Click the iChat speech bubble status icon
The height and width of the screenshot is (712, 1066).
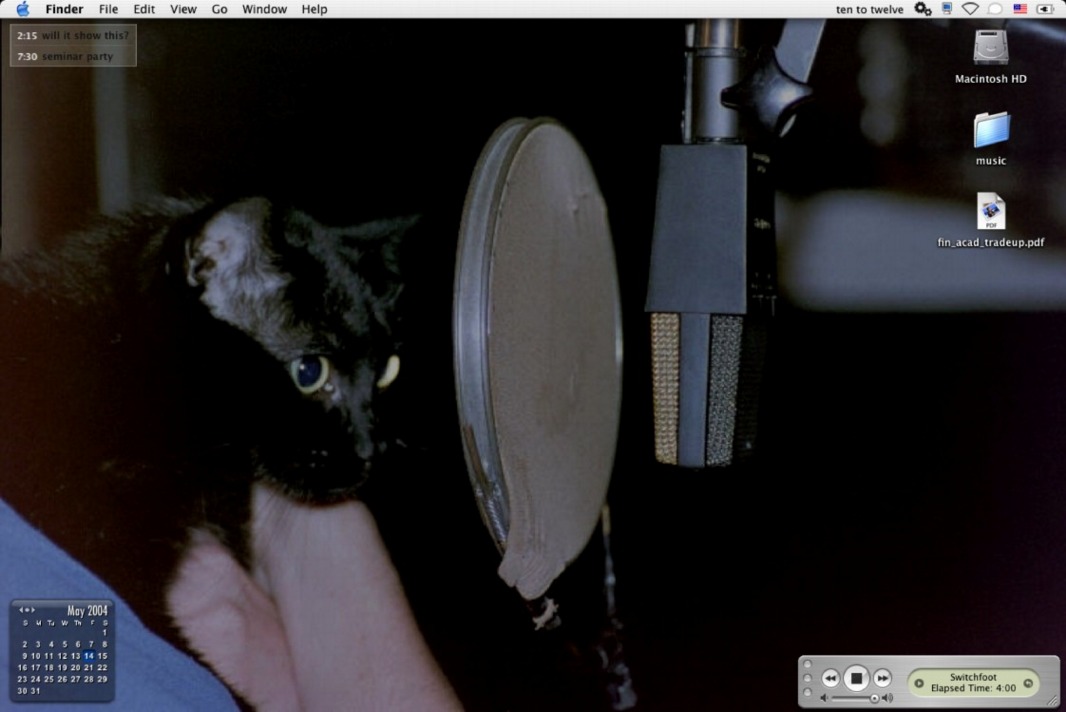coord(995,9)
